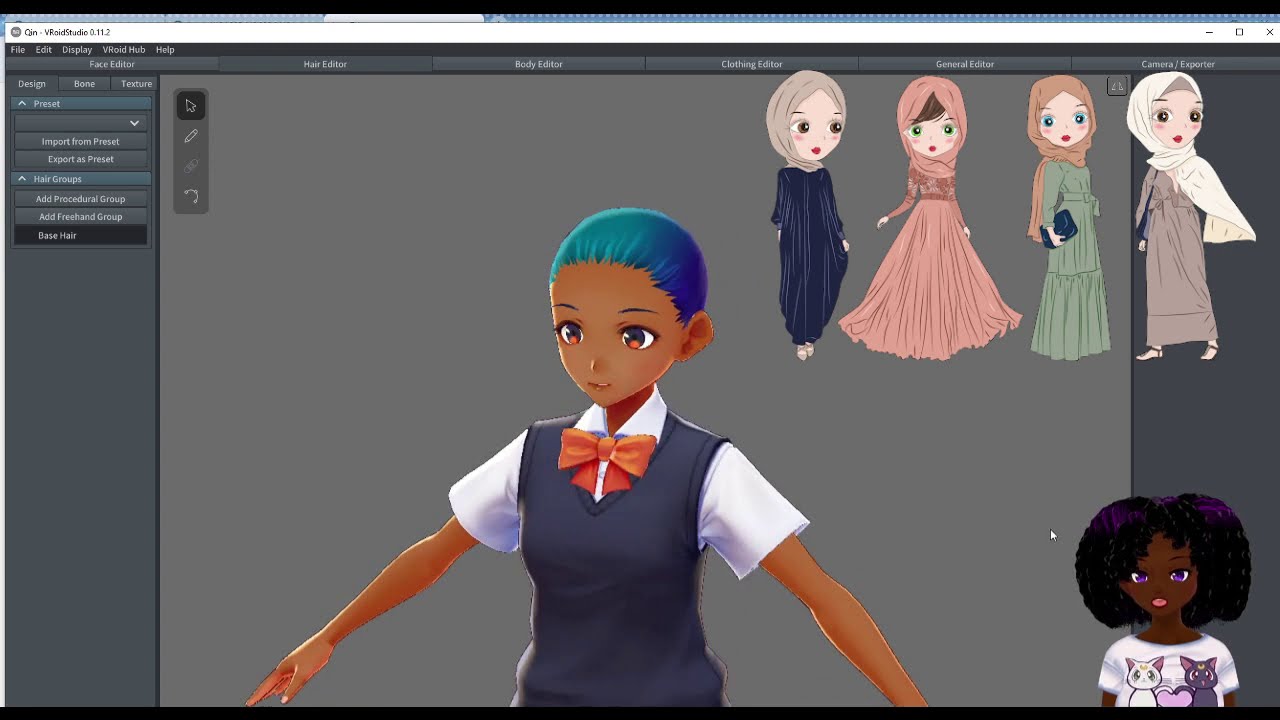This screenshot has width=1280, height=720.
Task: Open the preset dropdown list
Action: [x=80, y=122]
